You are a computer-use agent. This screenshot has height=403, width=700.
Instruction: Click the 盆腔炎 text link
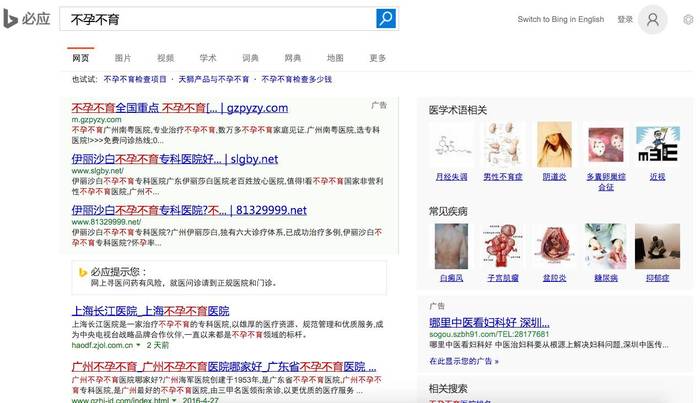pos(554,278)
